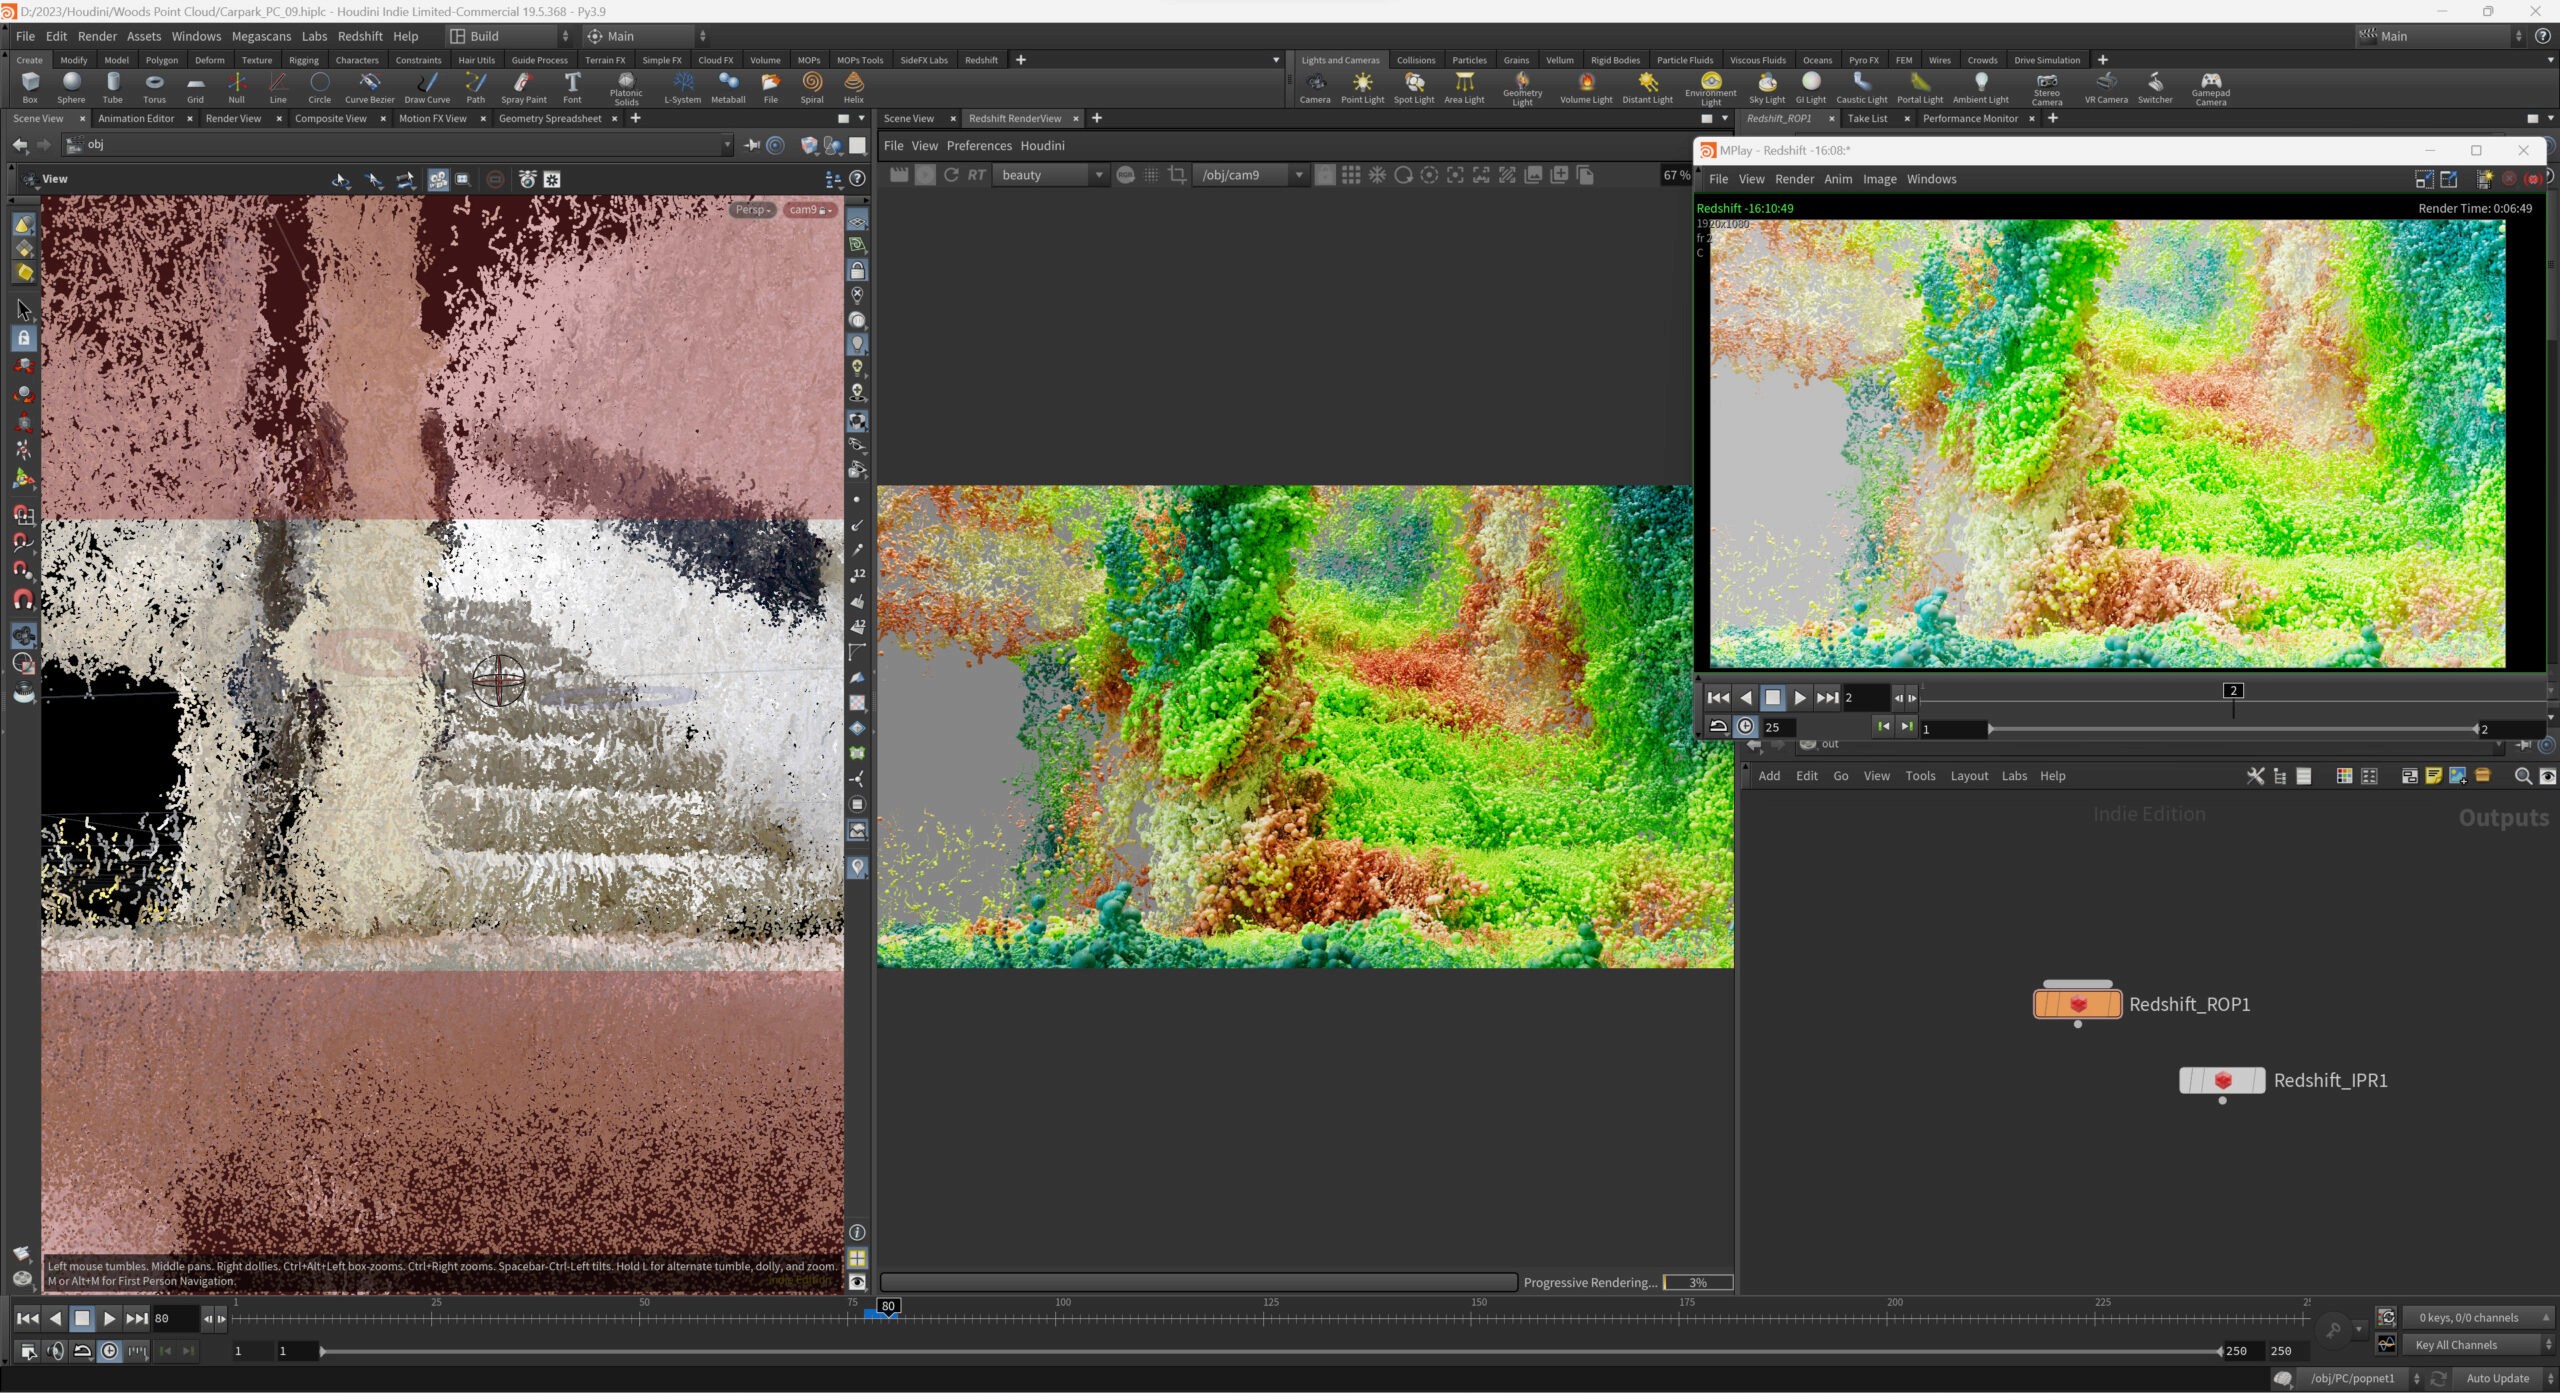Click the refresh icon in Redshift RenderView
The height and width of the screenshot is (1393, 2560).
[951, 175]
